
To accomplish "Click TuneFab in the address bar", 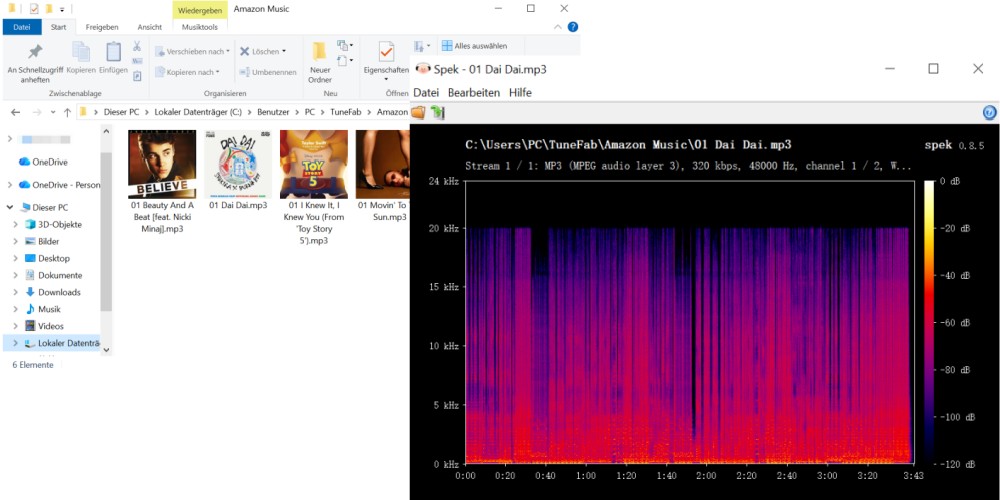I will pyautogui.click(x=345, y=112).
